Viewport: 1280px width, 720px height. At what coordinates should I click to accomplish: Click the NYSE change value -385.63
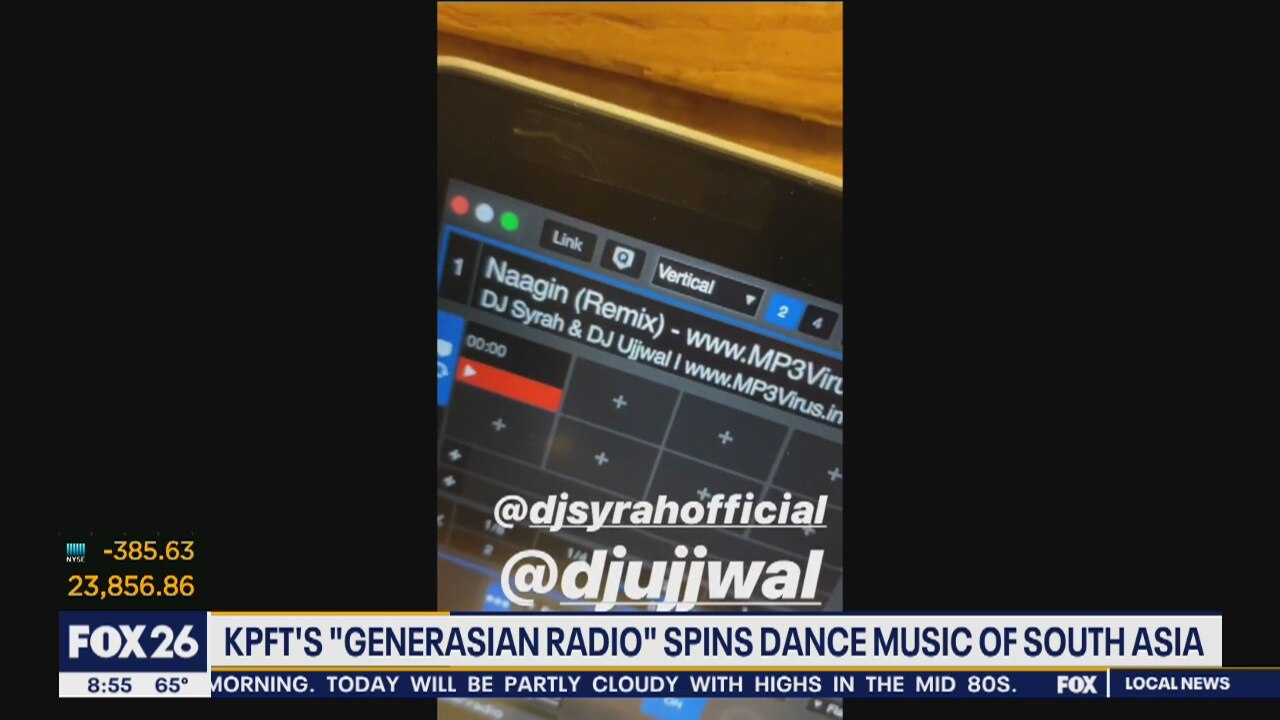pyautogui.click(x=149, y=551)
